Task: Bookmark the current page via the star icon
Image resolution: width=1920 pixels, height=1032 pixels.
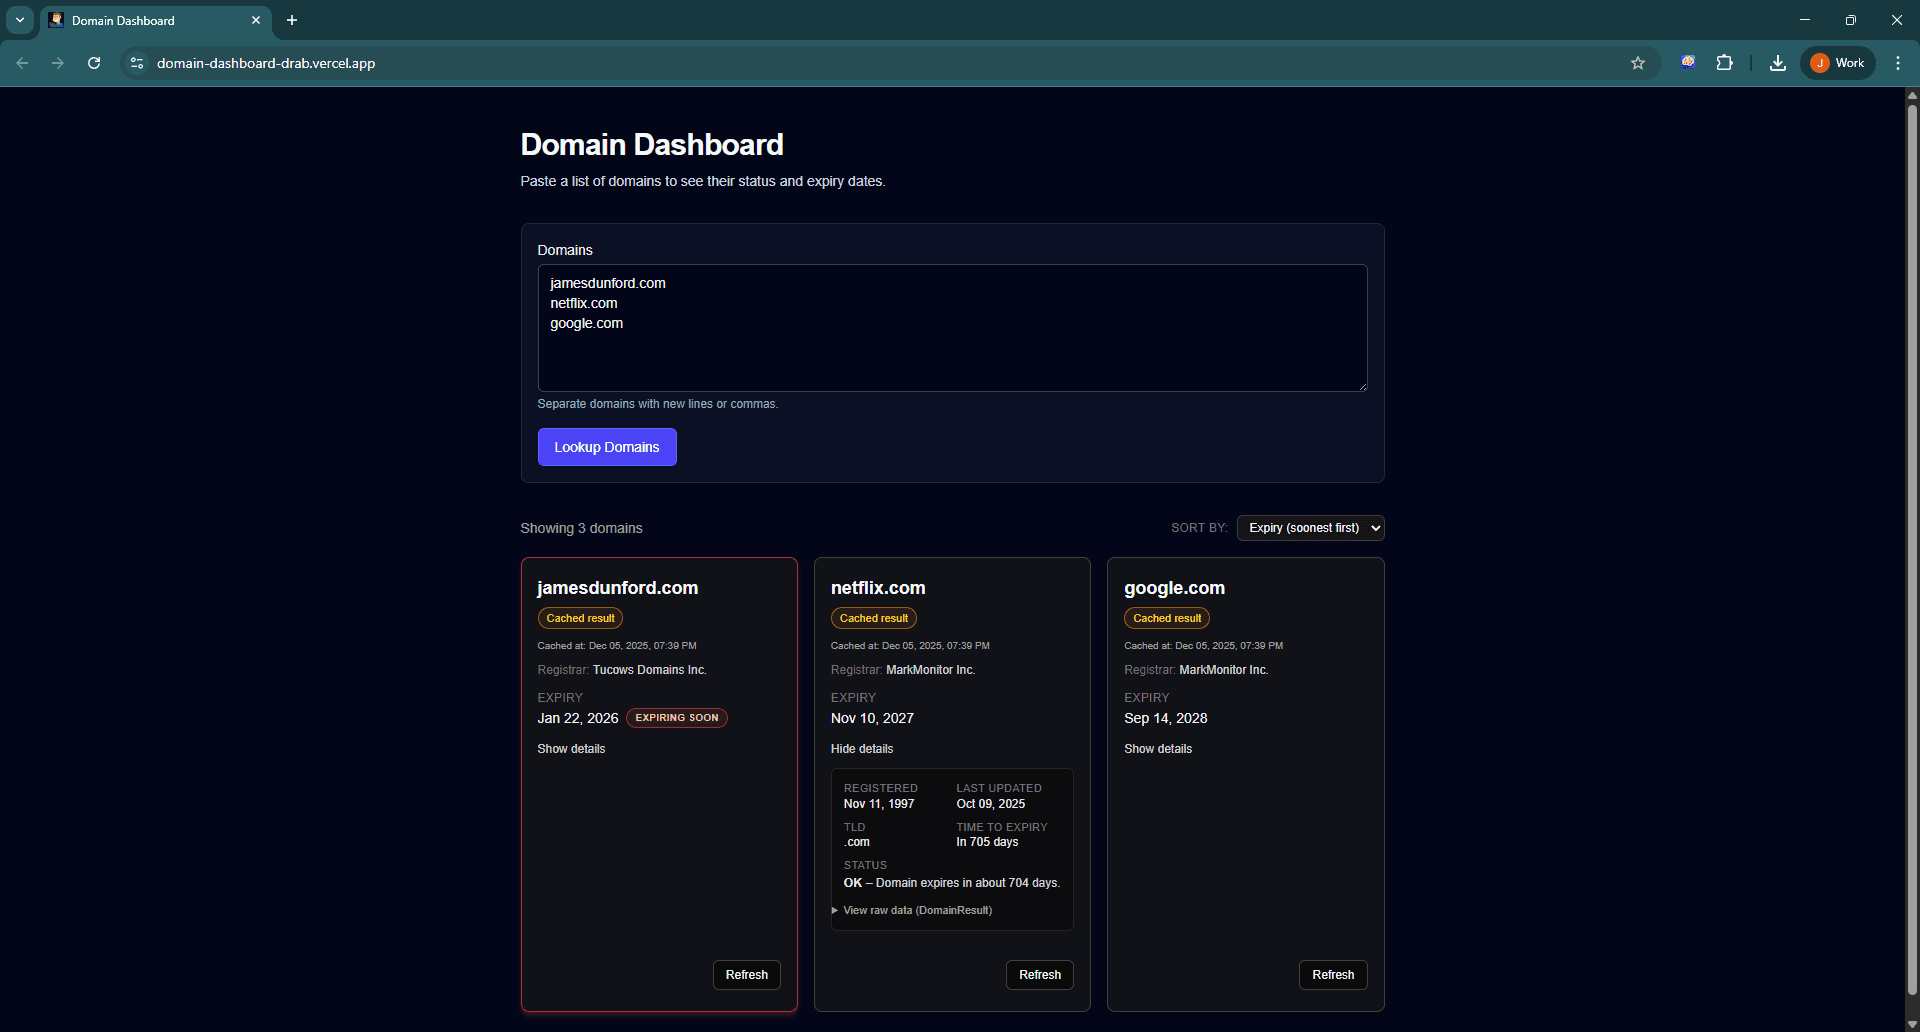Action: pyautogui.click(x=1639, y=62)
